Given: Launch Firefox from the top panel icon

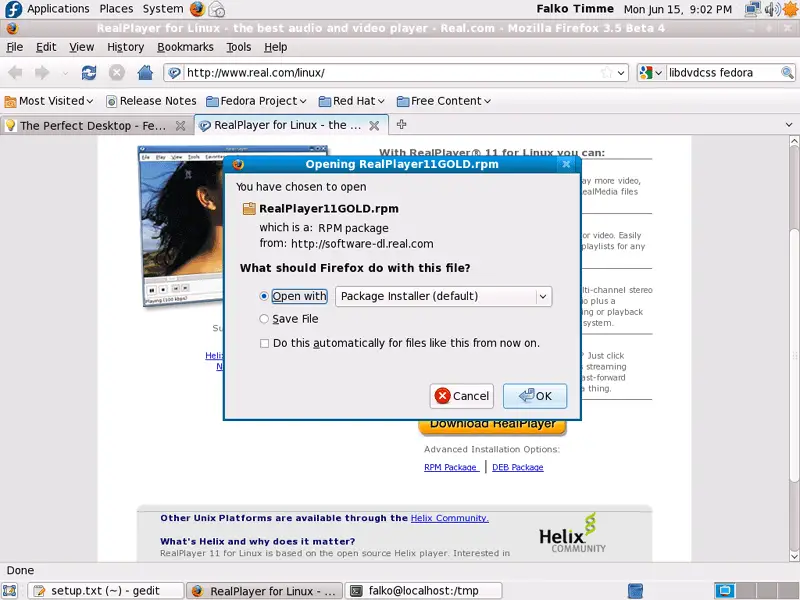Looking at the screenshot, I should [197, 9].
